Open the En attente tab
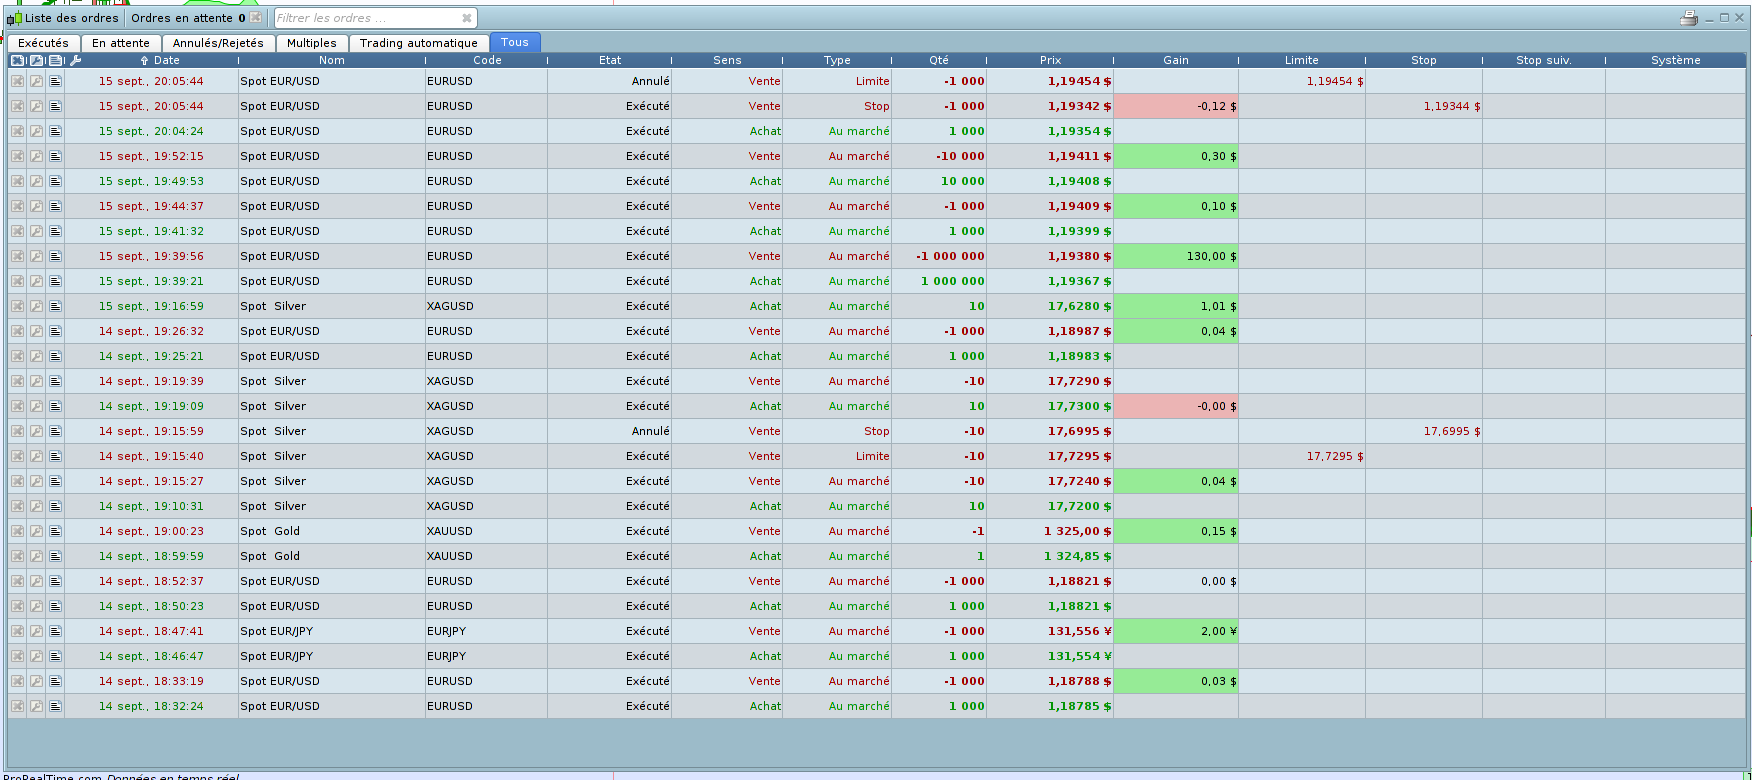Viewport: 1752px width, 780px height. point(120,43)
